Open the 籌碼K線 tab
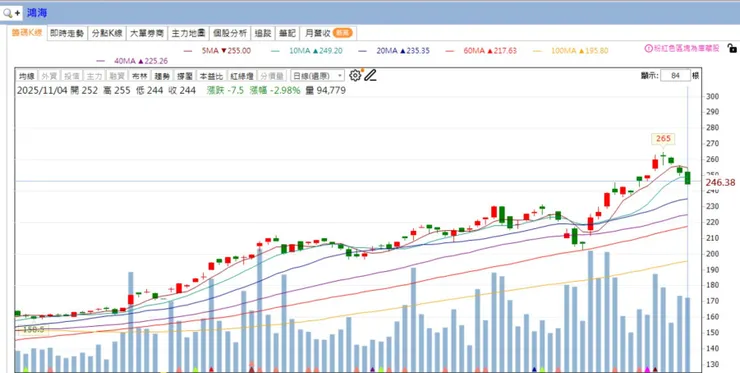 [27, 33]
